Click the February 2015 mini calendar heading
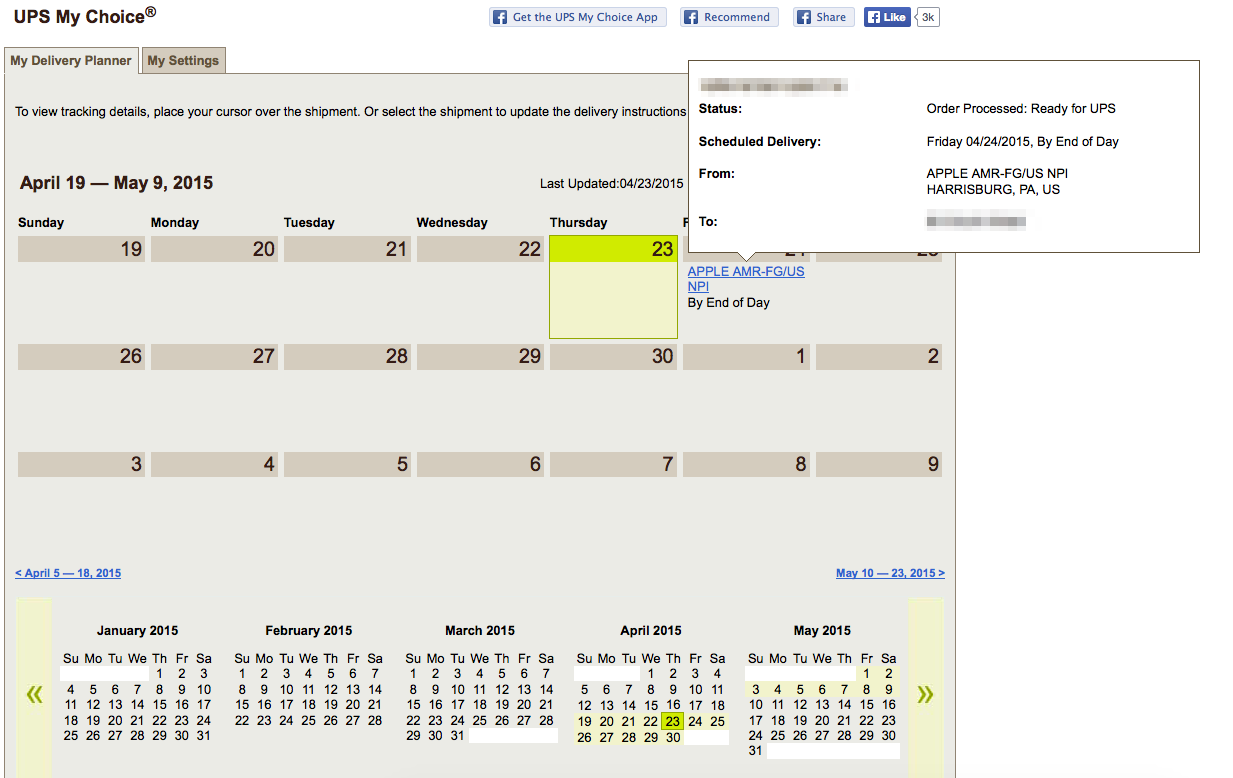The height and width of the screenshot is (778, 1233). [309, 631]
